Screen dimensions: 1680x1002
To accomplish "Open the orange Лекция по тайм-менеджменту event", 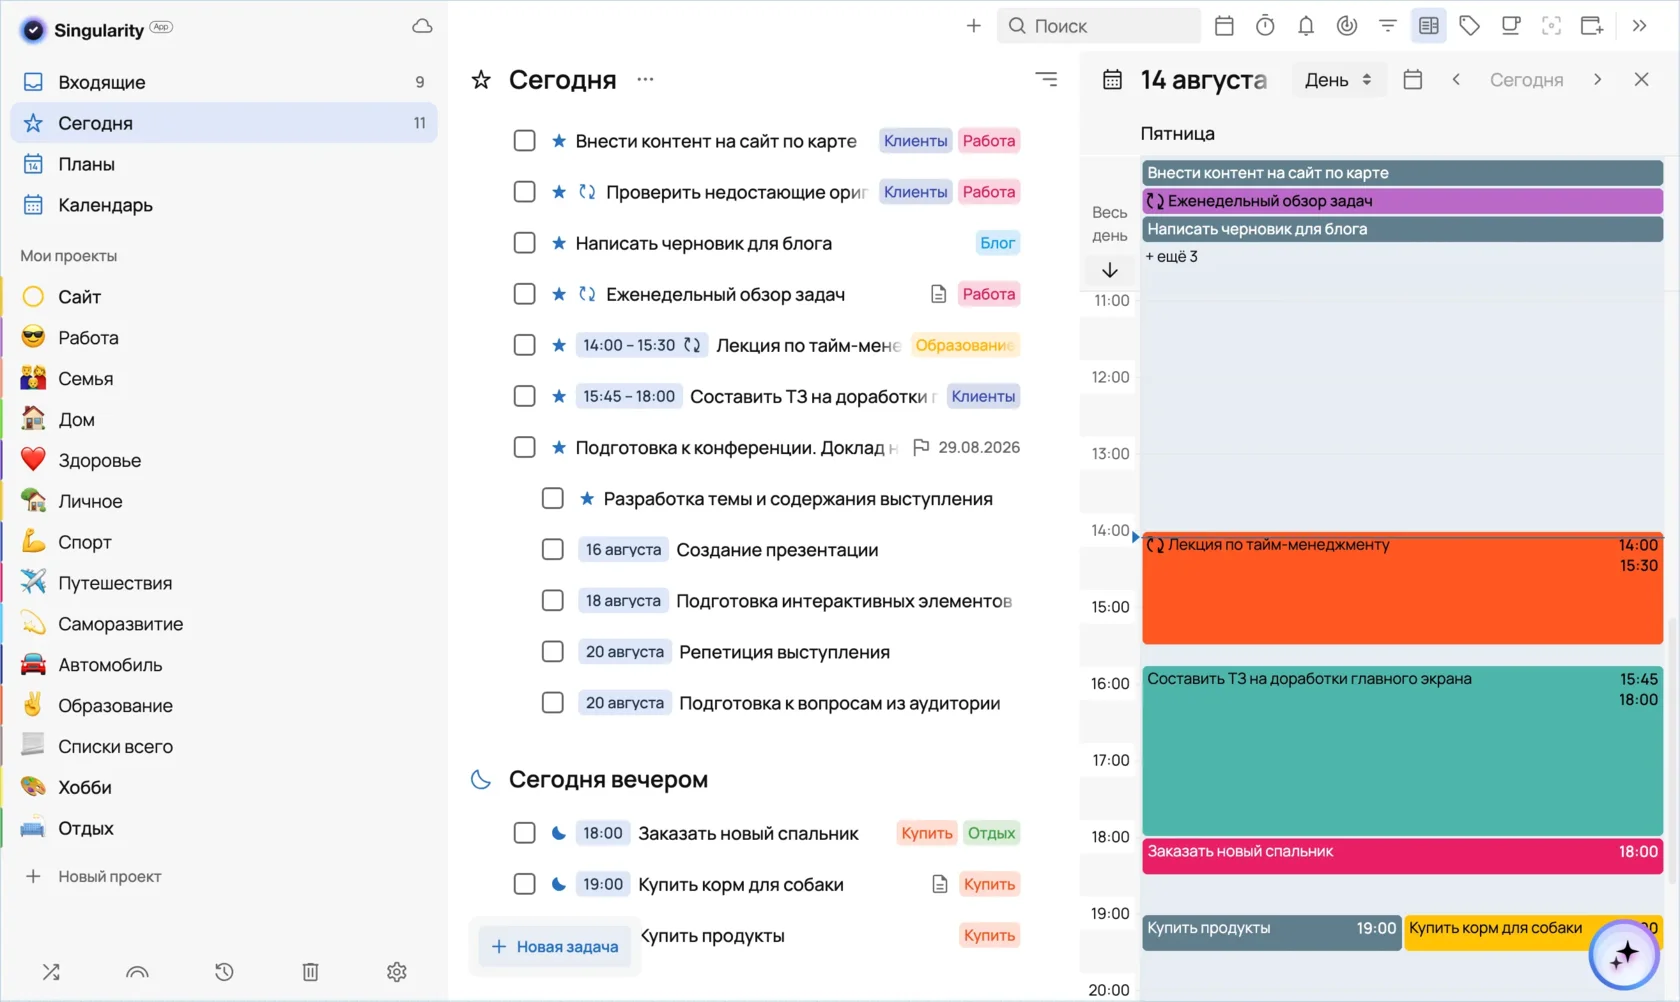I will click(x=1402, y=588).
